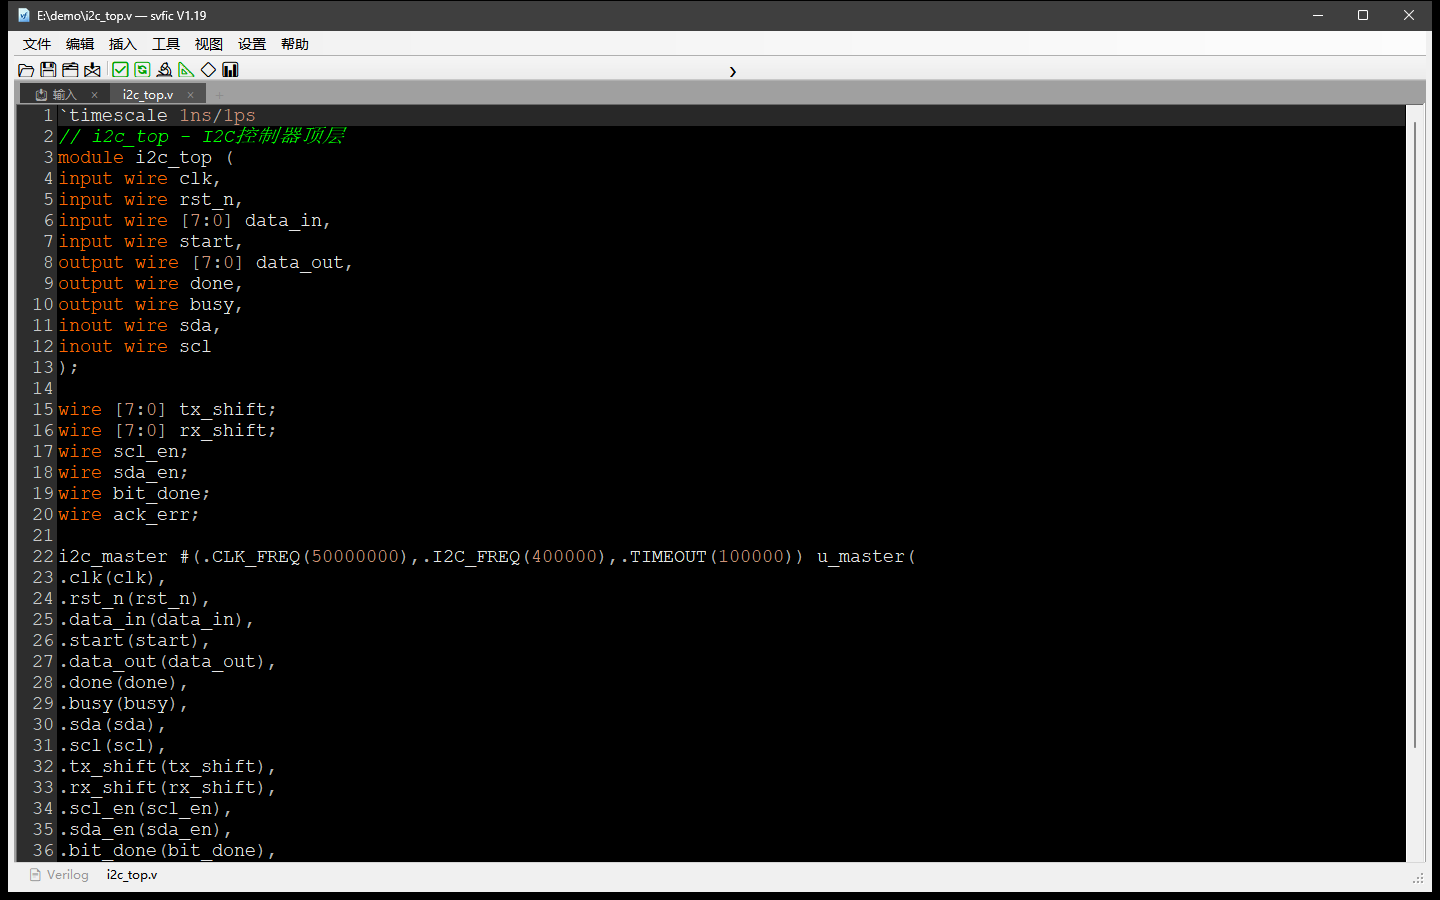
Task: Open the 工具 menu
Action: pos(166,44)
